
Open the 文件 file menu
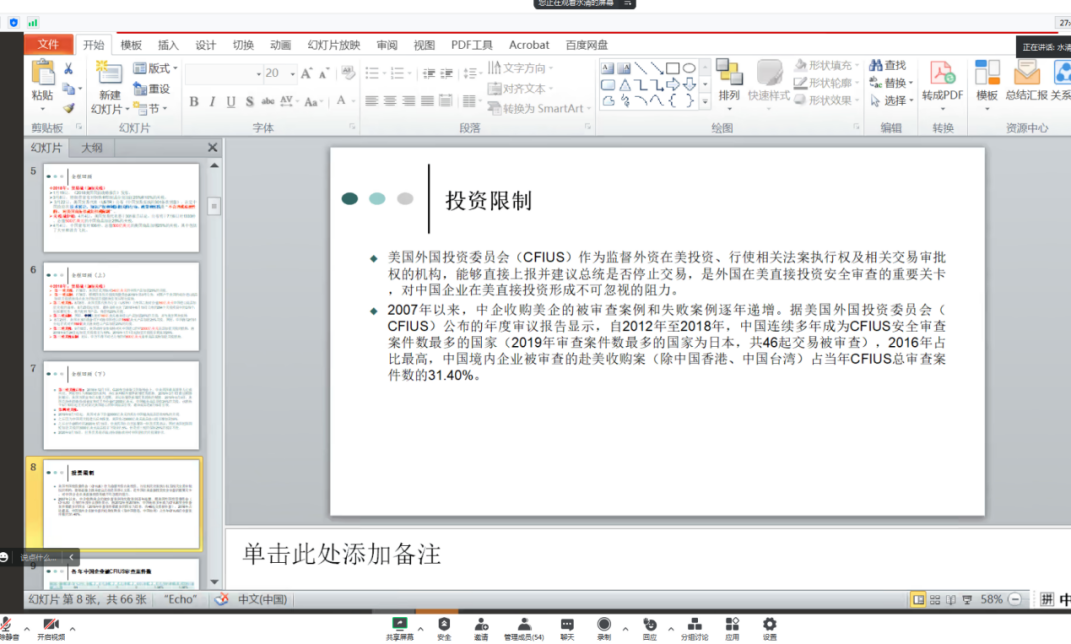pyautogui.click(x=48, y=45)
